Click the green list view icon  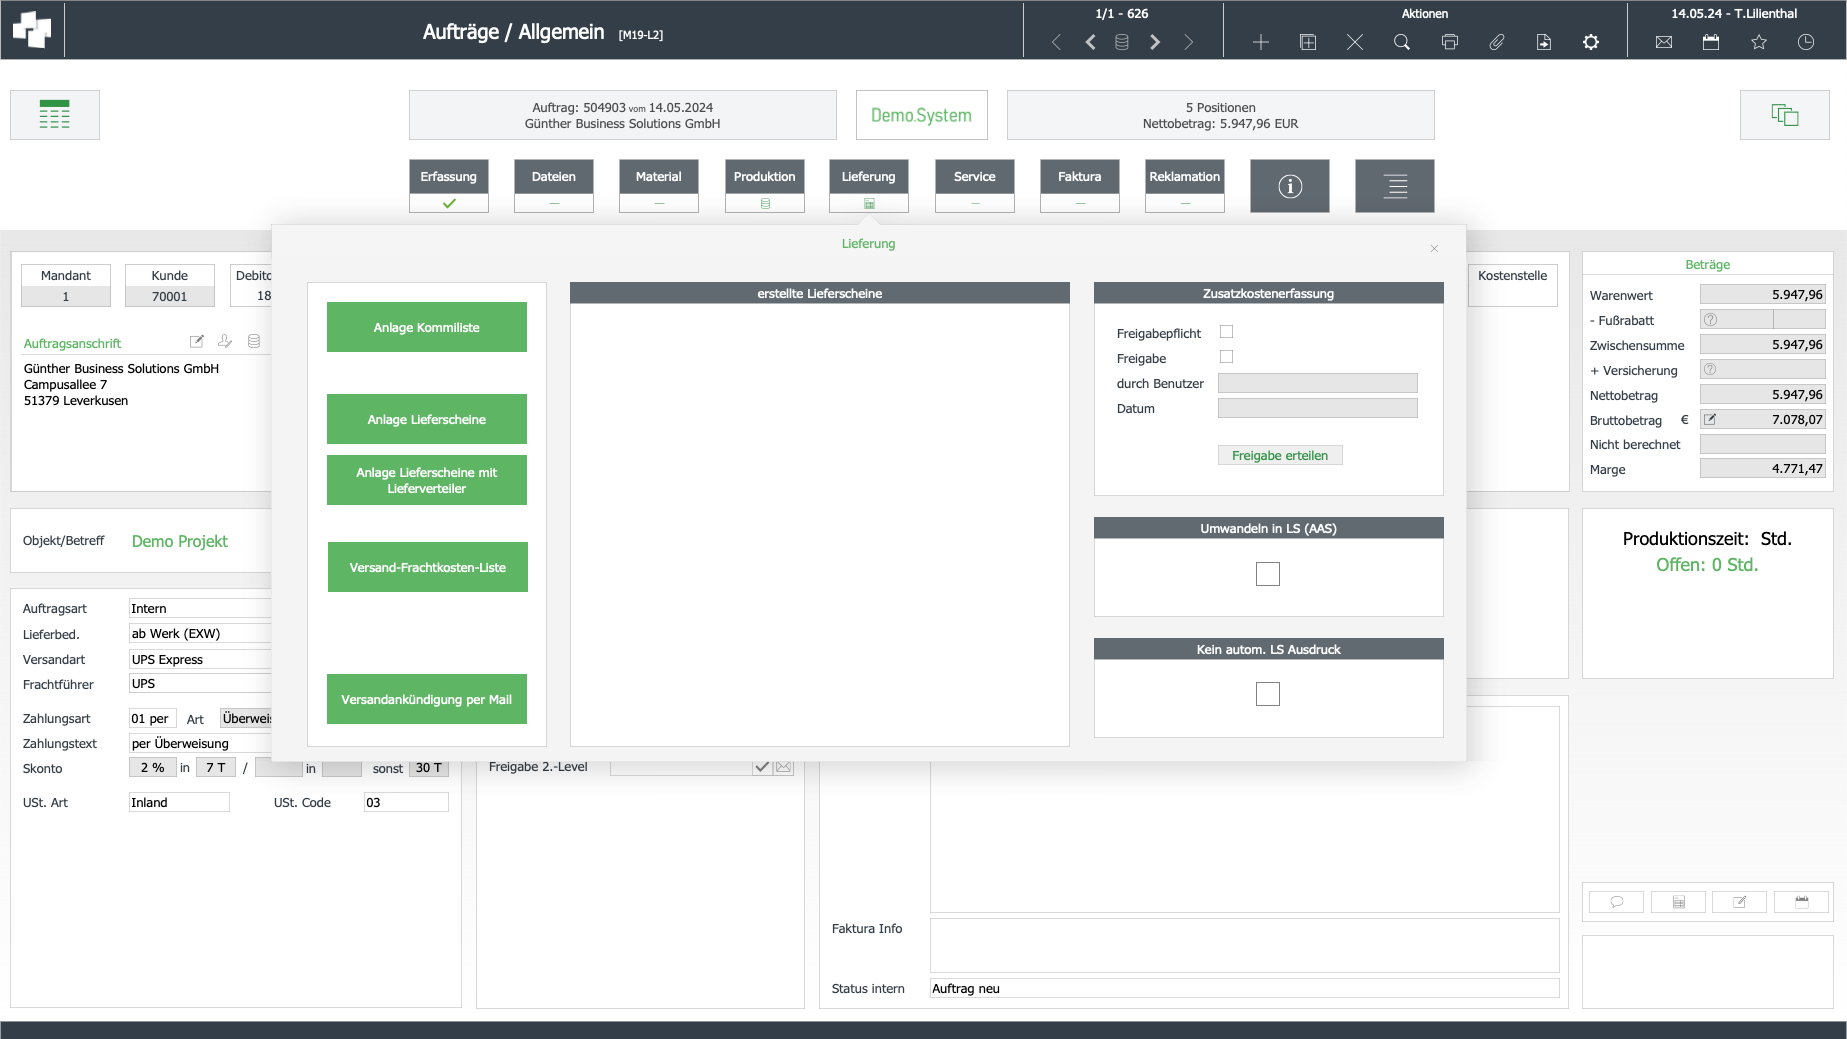click(x=55, y=115)
